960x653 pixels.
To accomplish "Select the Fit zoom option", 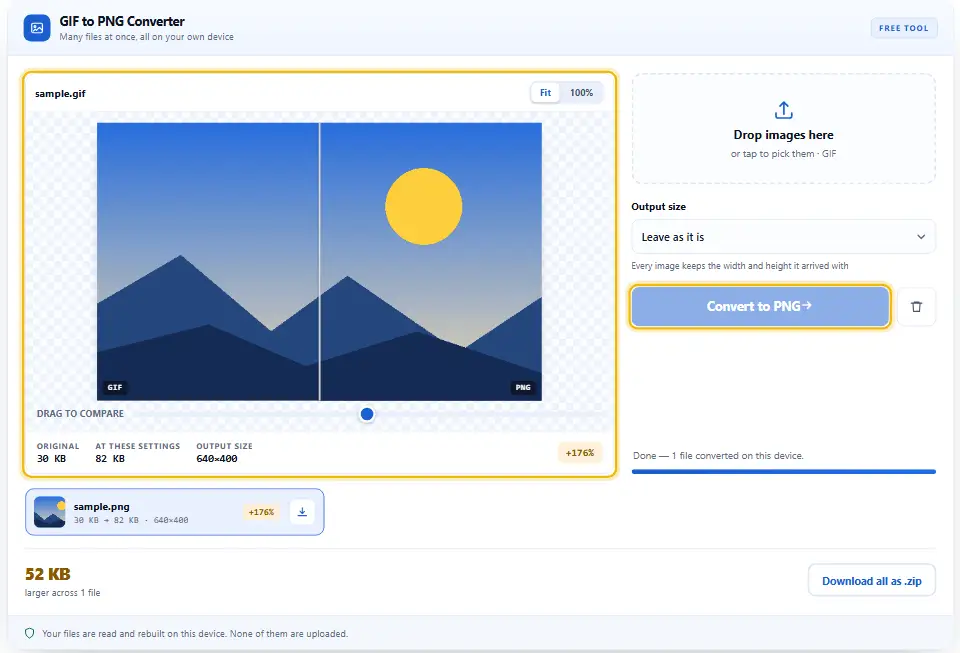I will (x=545, y=92).
